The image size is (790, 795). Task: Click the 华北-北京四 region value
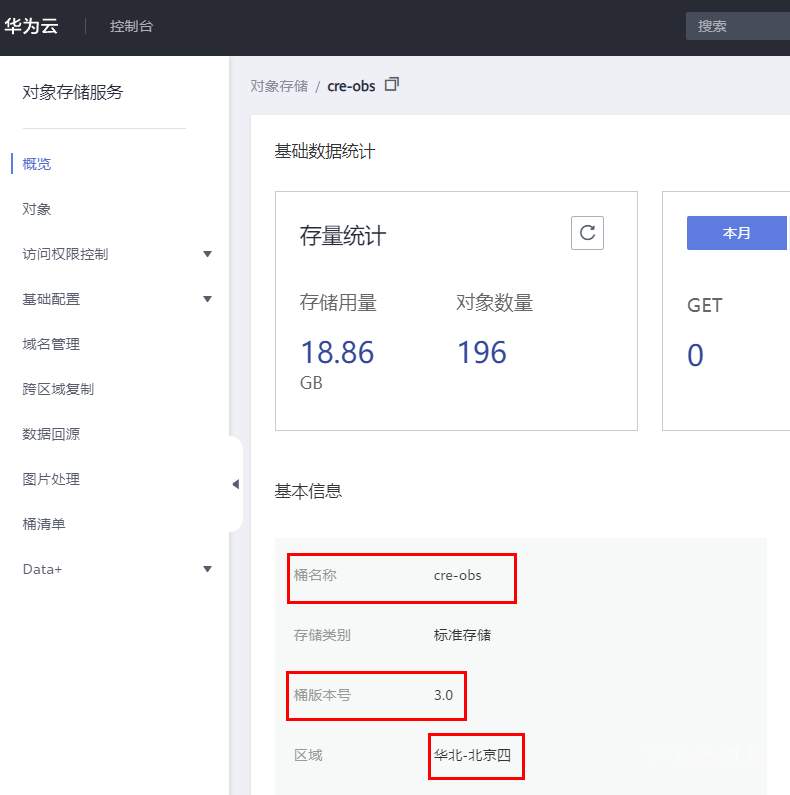point(472,755)
